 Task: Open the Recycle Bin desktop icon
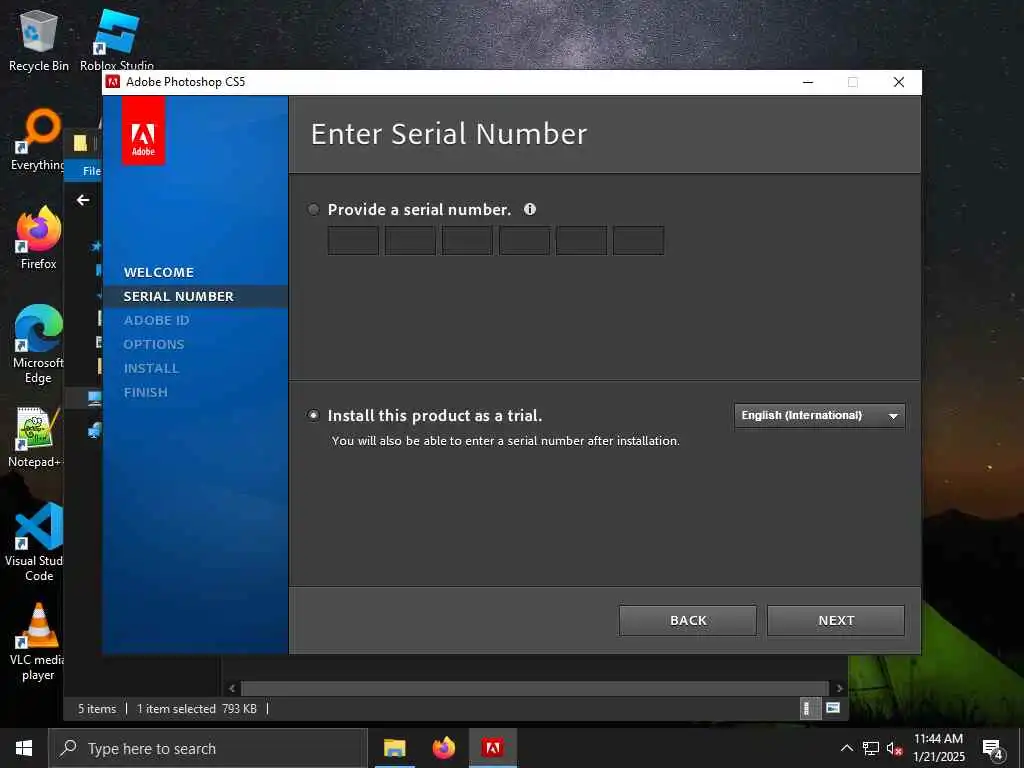tap(39, 39)
